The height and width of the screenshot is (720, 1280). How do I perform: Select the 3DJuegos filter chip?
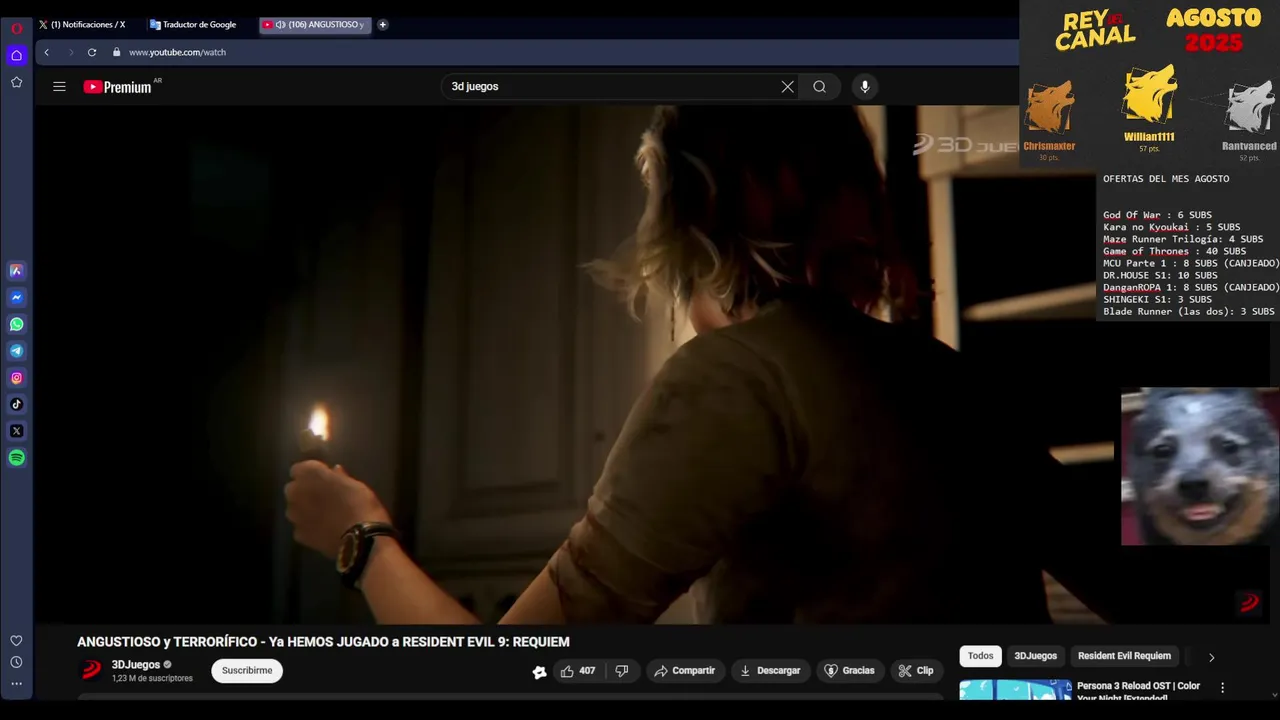(x=1035, y=656)
